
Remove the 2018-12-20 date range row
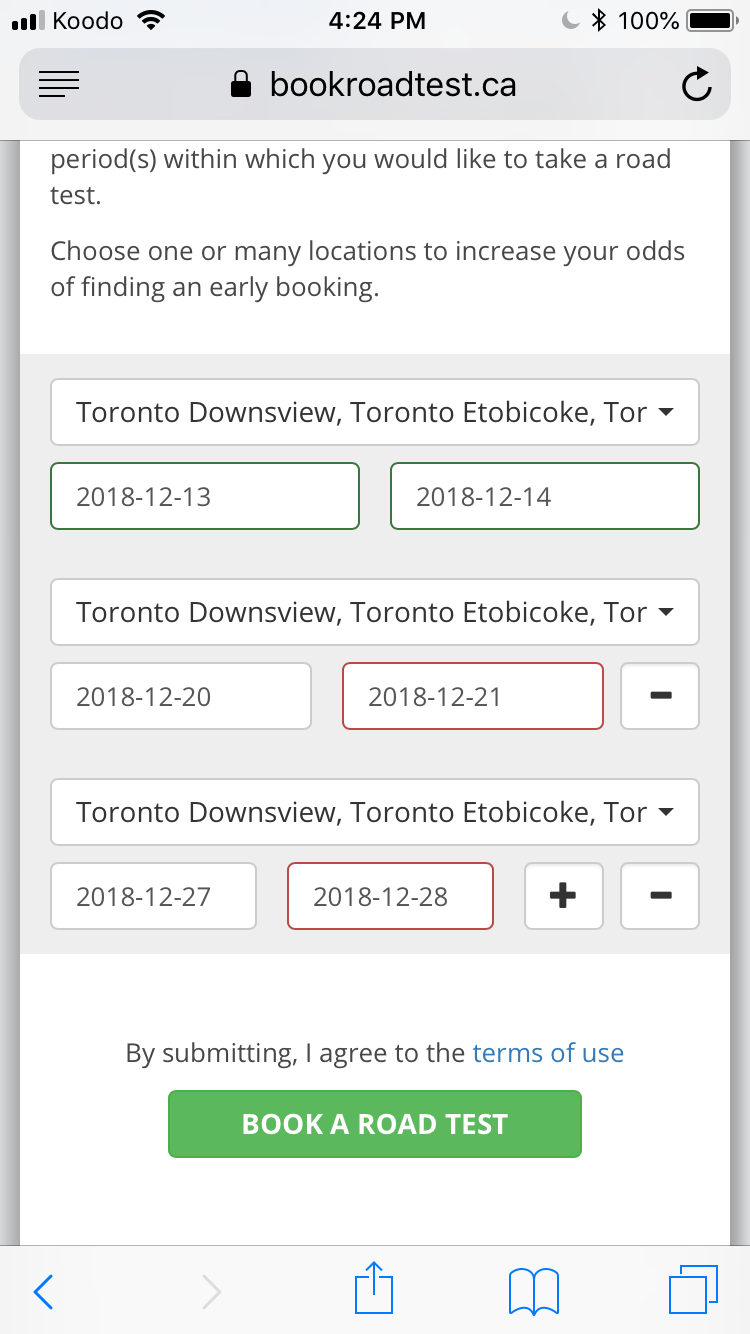[x=660, y=696]
